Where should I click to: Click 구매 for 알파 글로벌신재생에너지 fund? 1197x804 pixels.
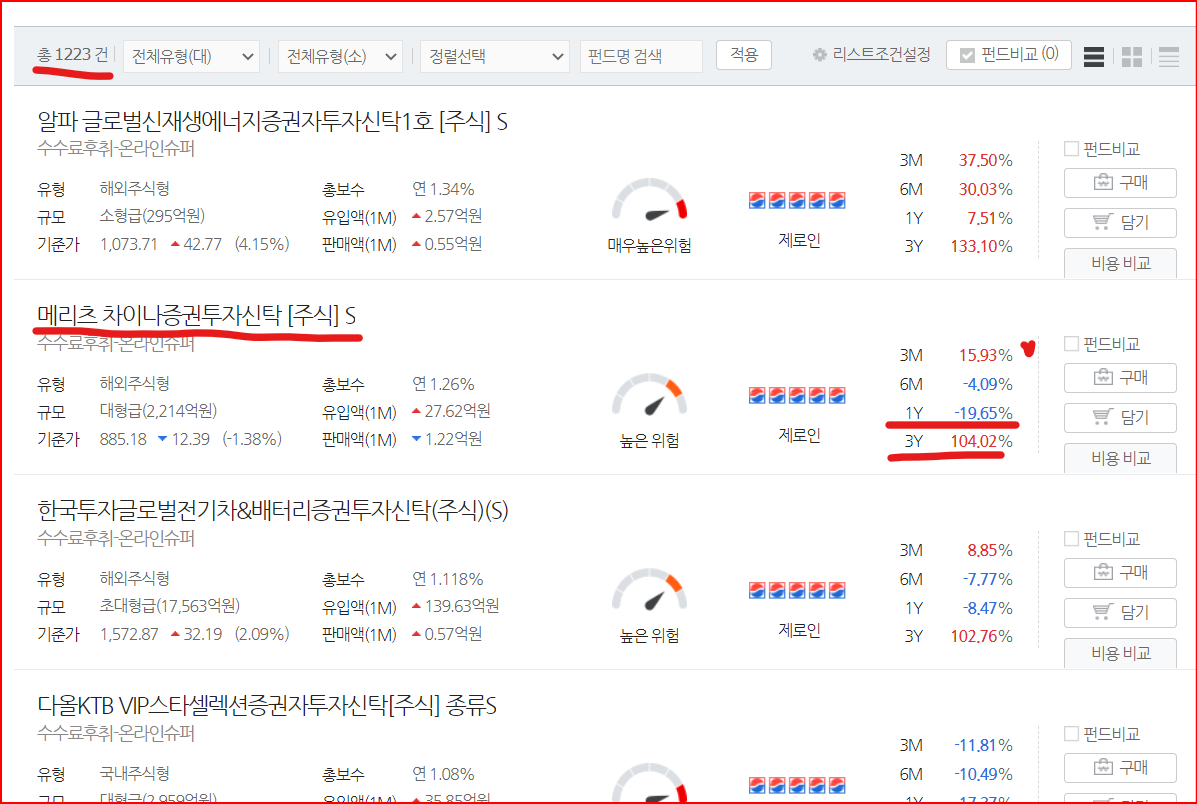tap(1120, 182)
